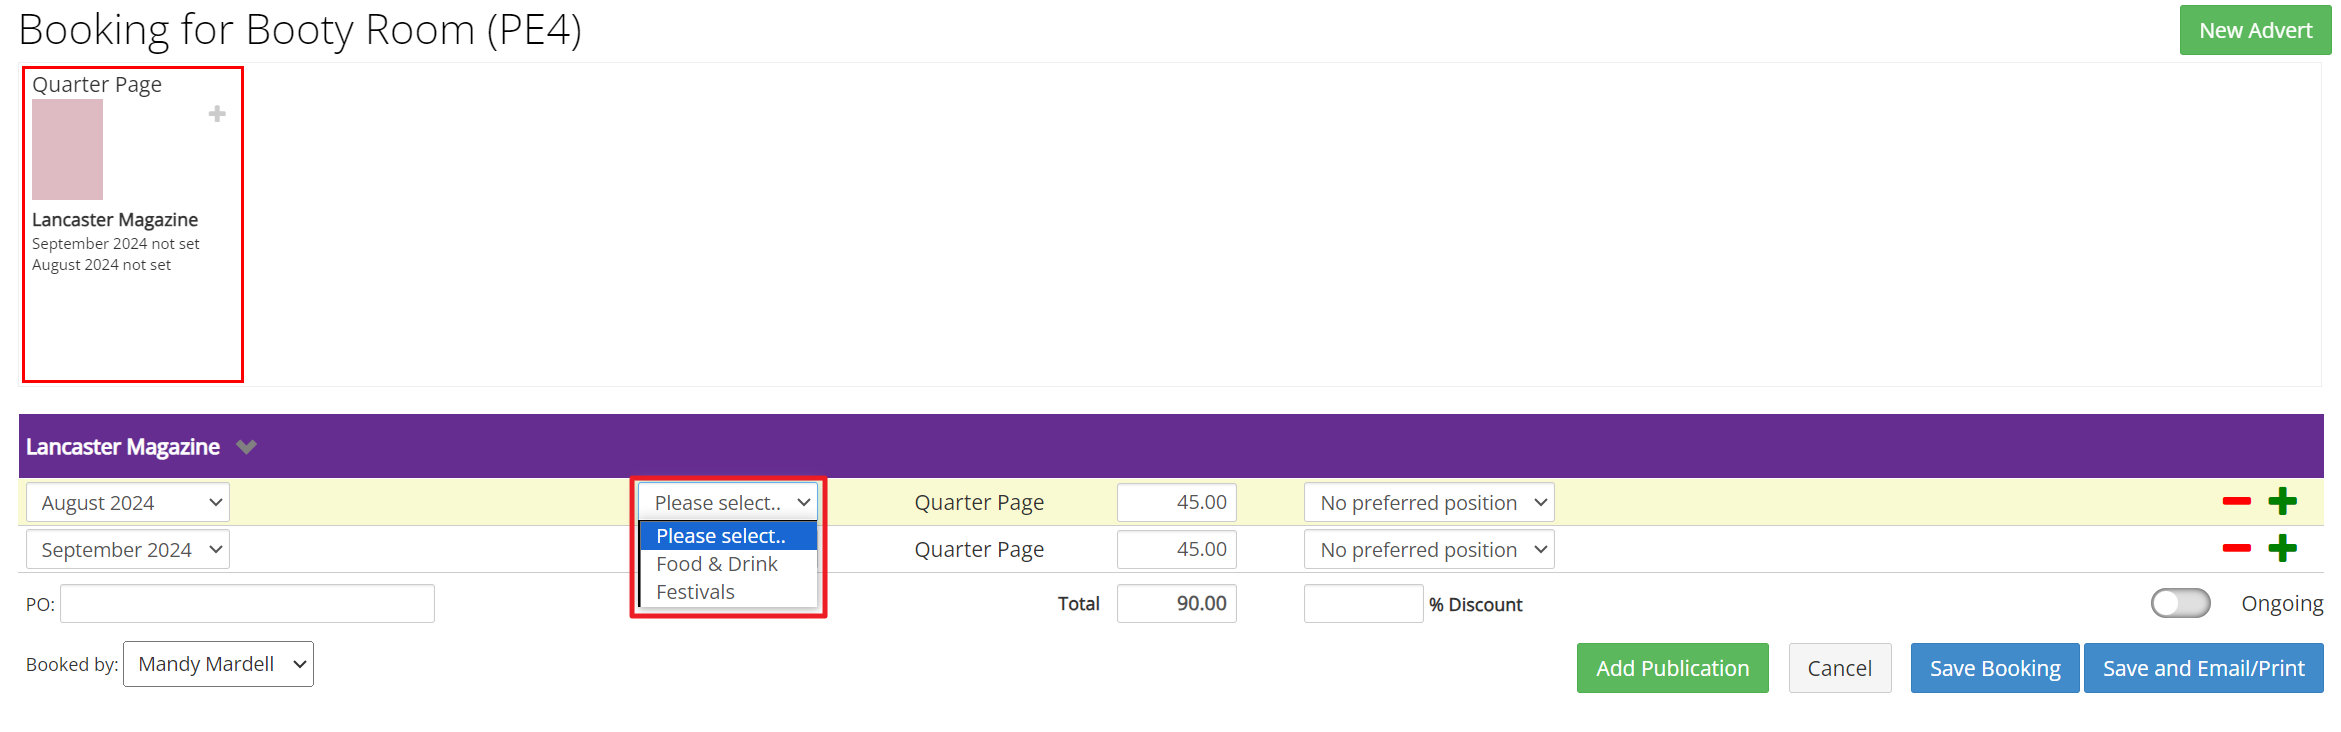Add a row using September 2024 green plus
The image size is (2341, 732).
tap(2282, 548)
